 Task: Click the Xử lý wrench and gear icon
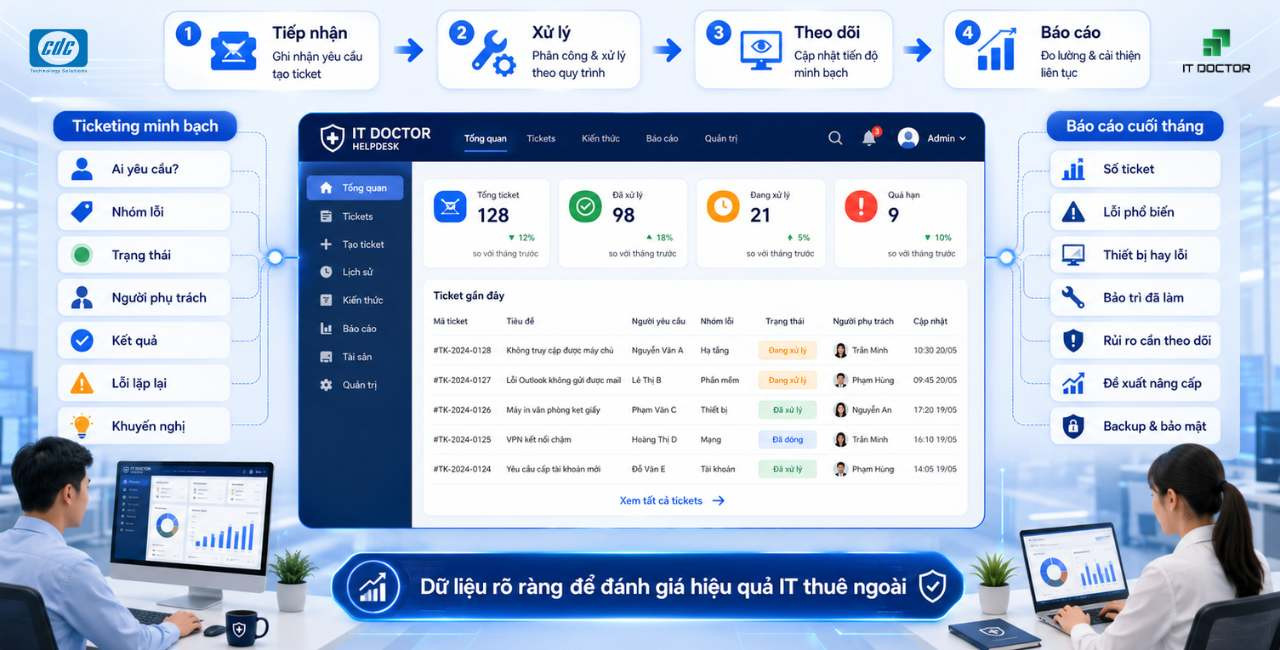click(493, 52)
